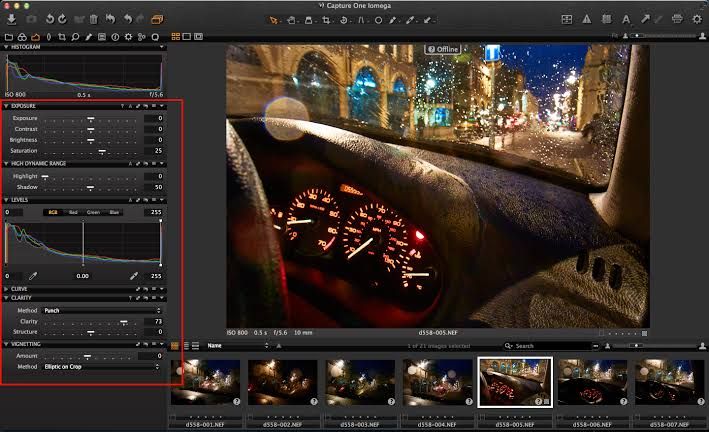Toggle exposure warning triangle icon
The height and width of the screenshot is (432, 709).
pos(586,19)
